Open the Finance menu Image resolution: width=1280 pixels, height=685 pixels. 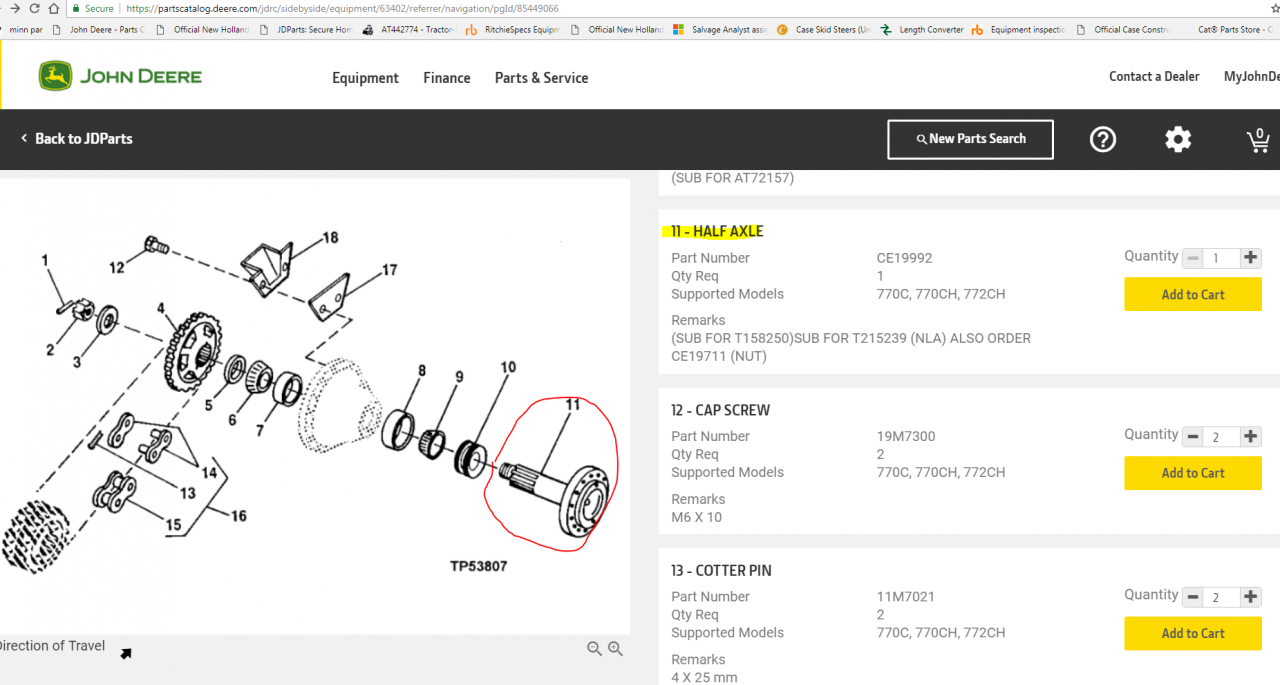[x=447, y=78]
